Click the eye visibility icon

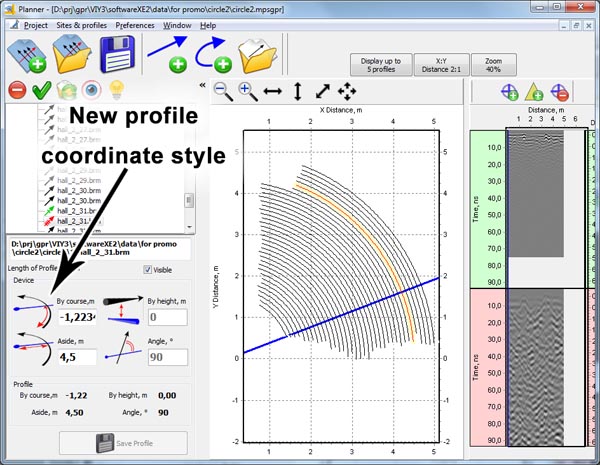point(91,90)
